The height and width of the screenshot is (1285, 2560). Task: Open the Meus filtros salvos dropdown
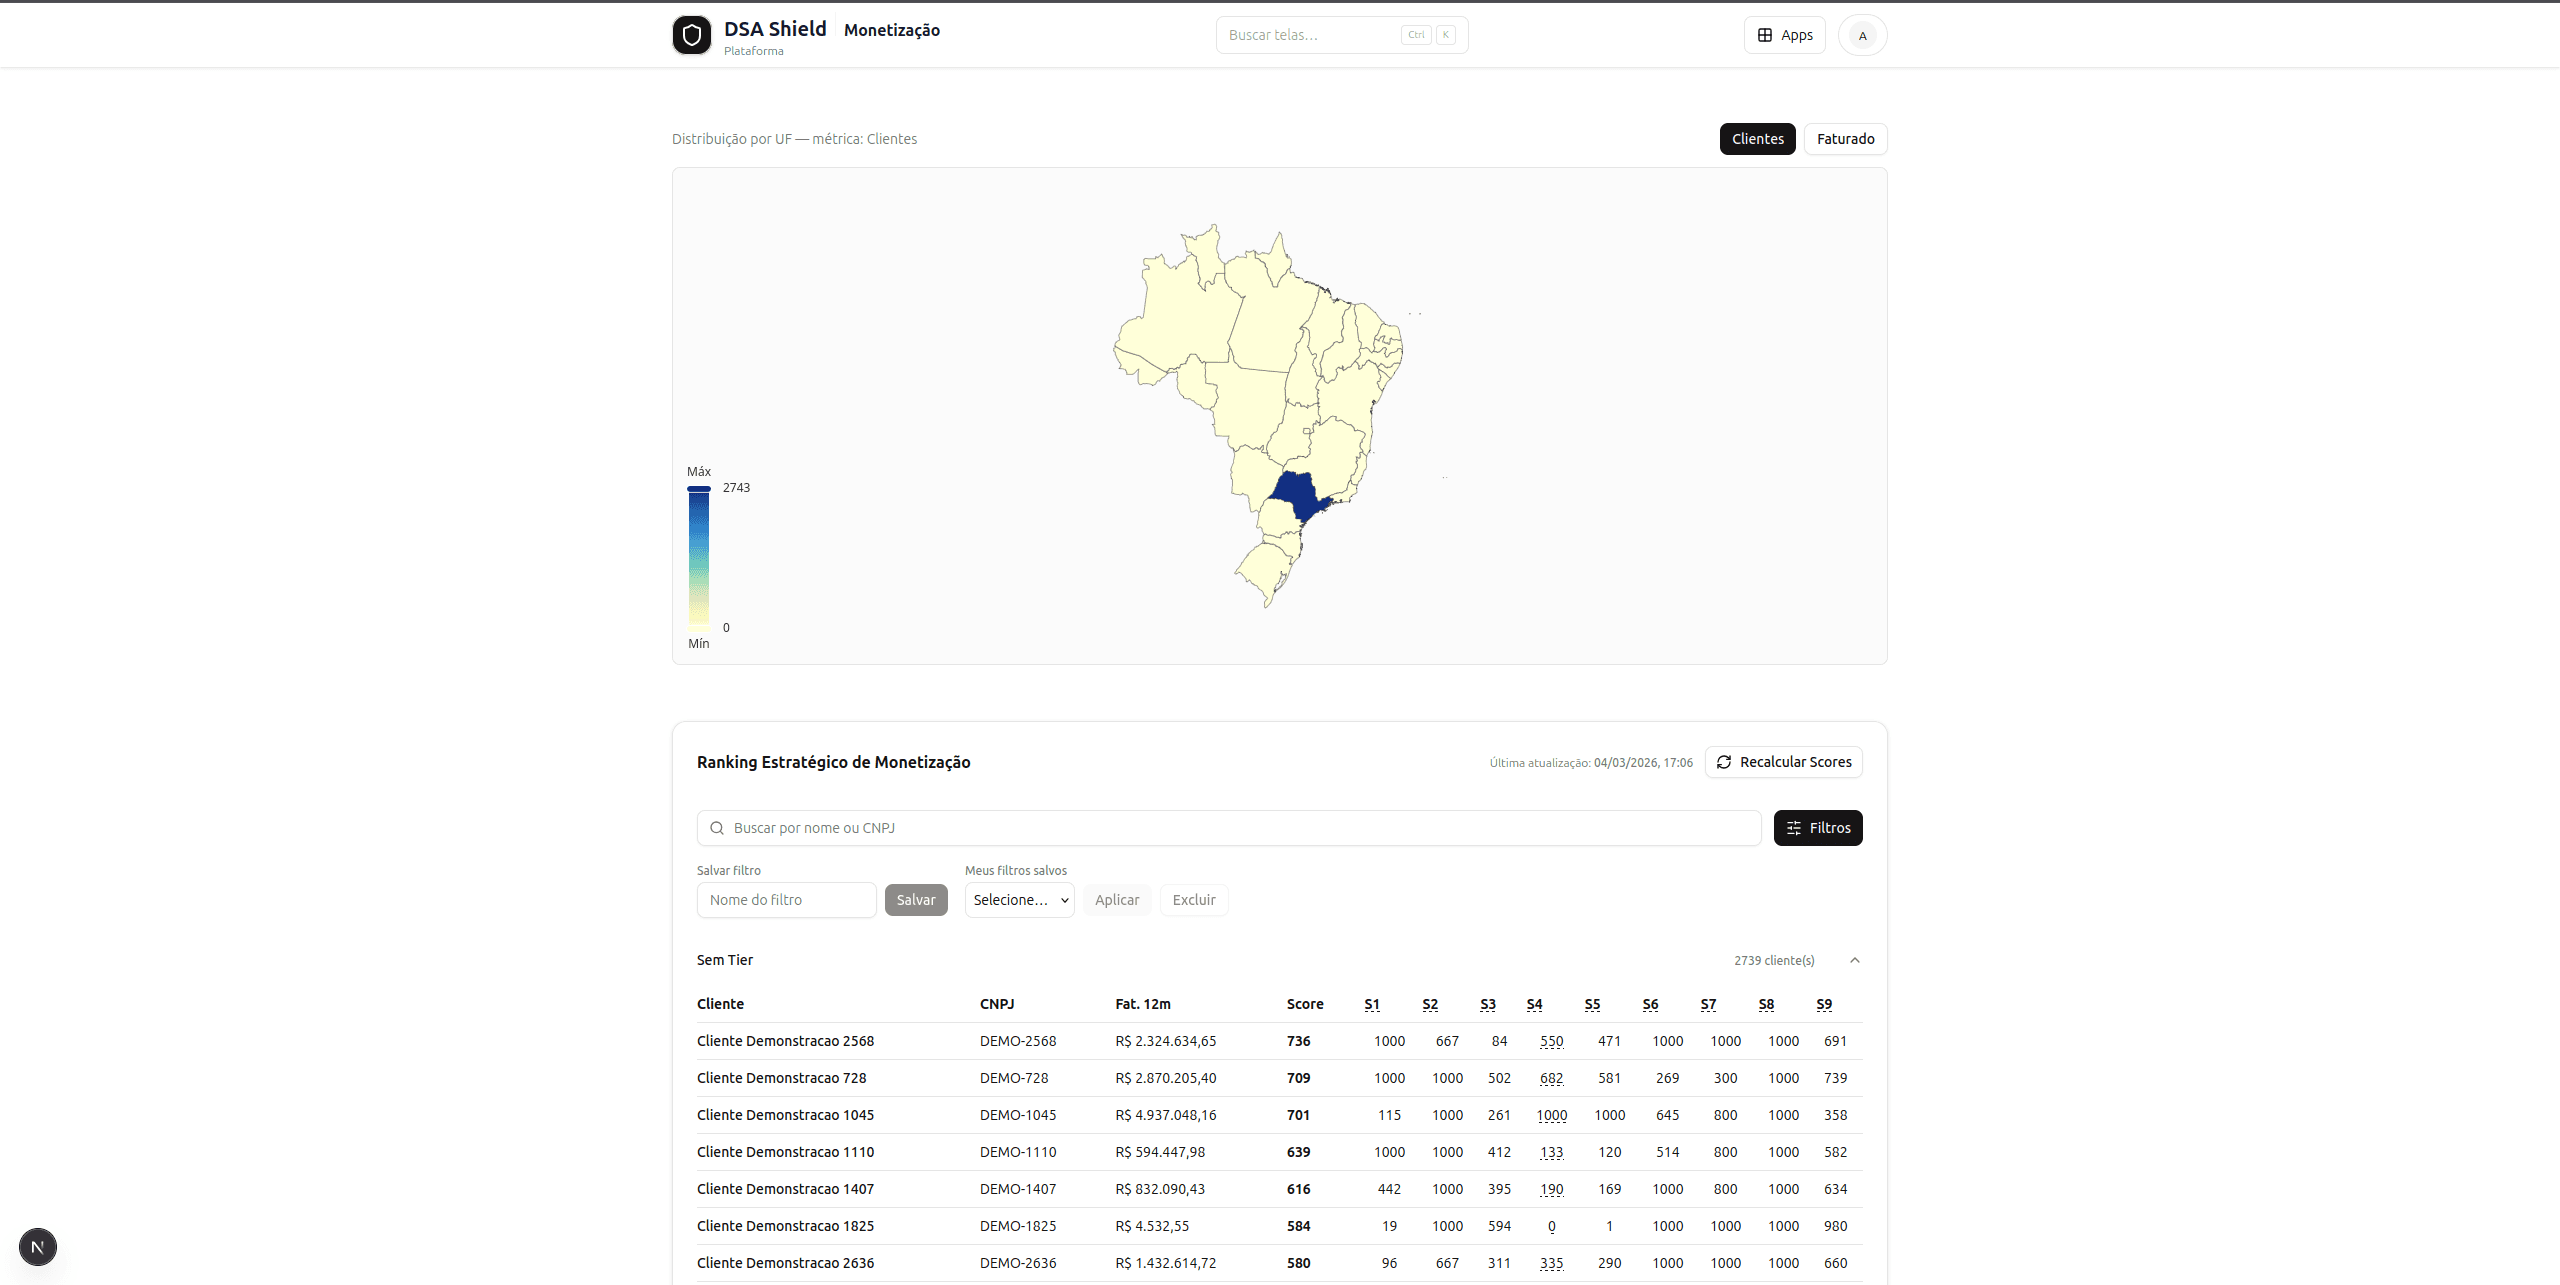[x=1020, y=900]
